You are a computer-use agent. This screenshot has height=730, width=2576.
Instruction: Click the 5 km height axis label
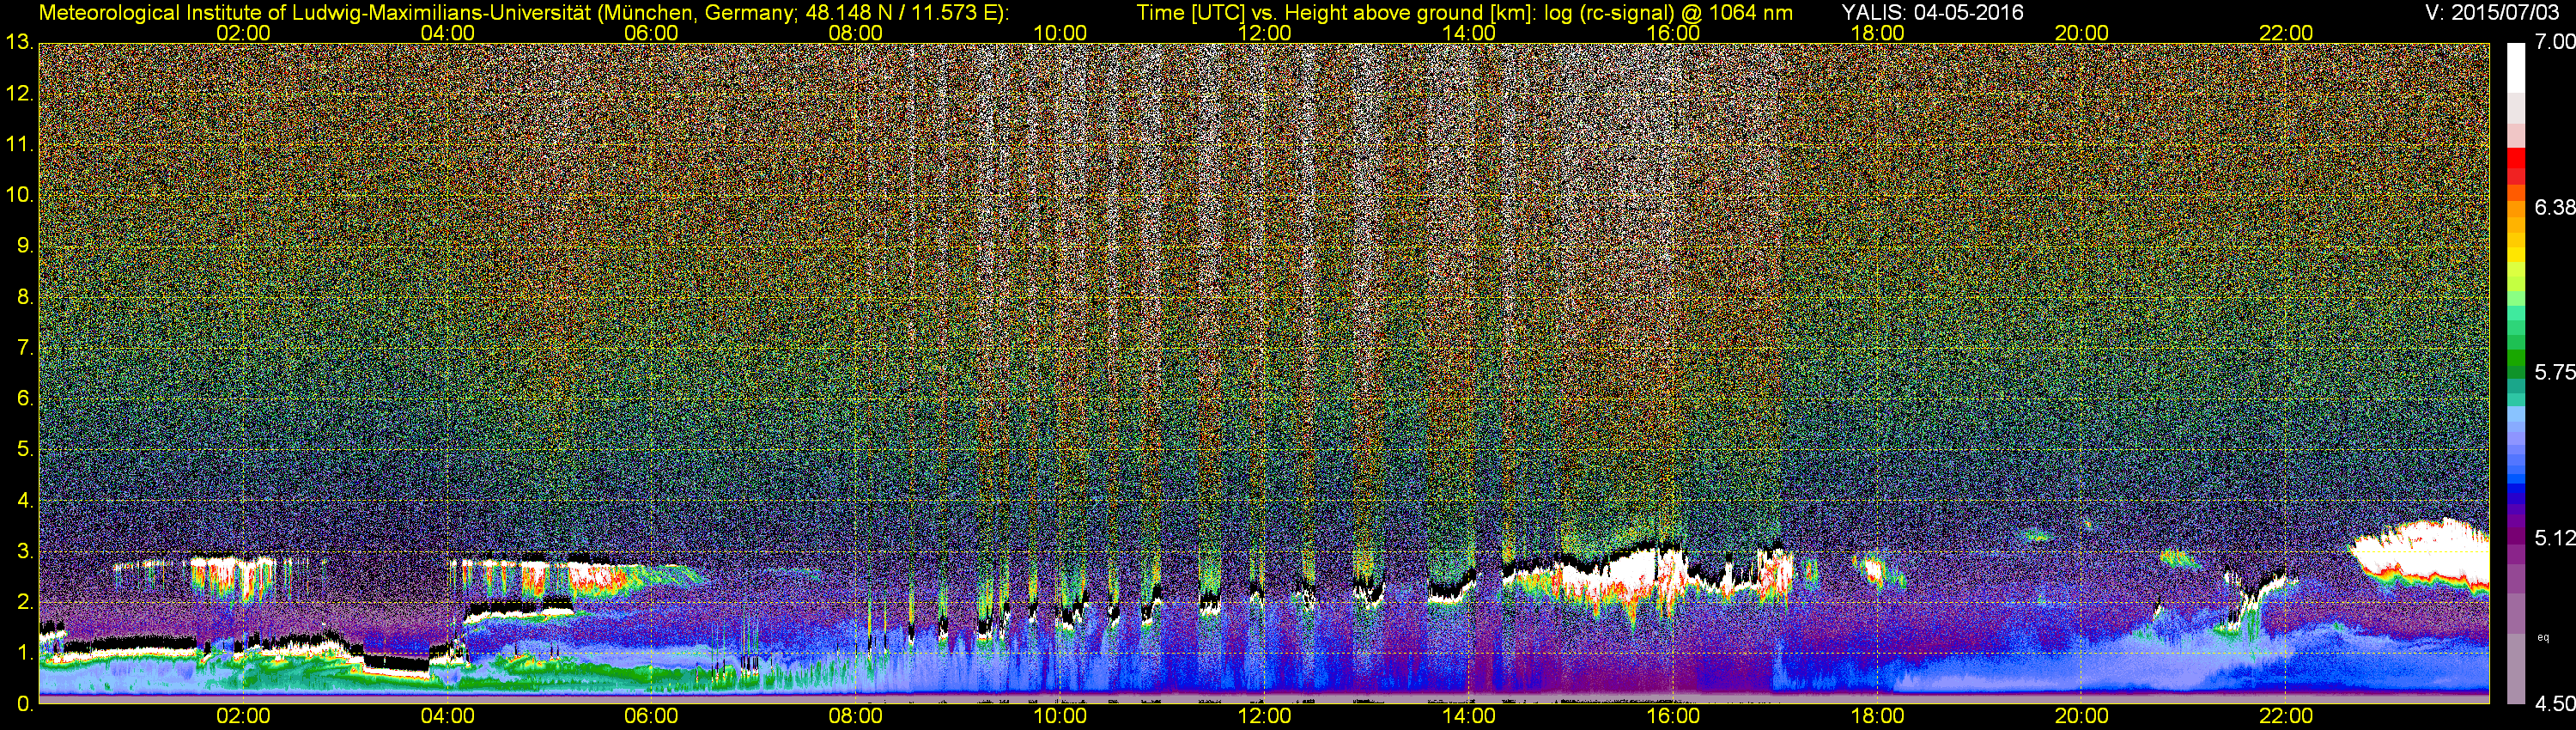(25, 449)
